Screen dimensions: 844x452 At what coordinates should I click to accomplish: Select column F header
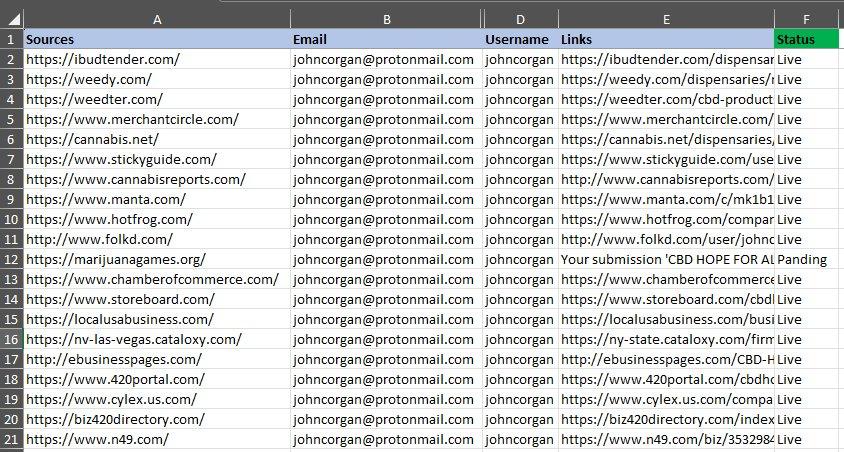(806, 19)
